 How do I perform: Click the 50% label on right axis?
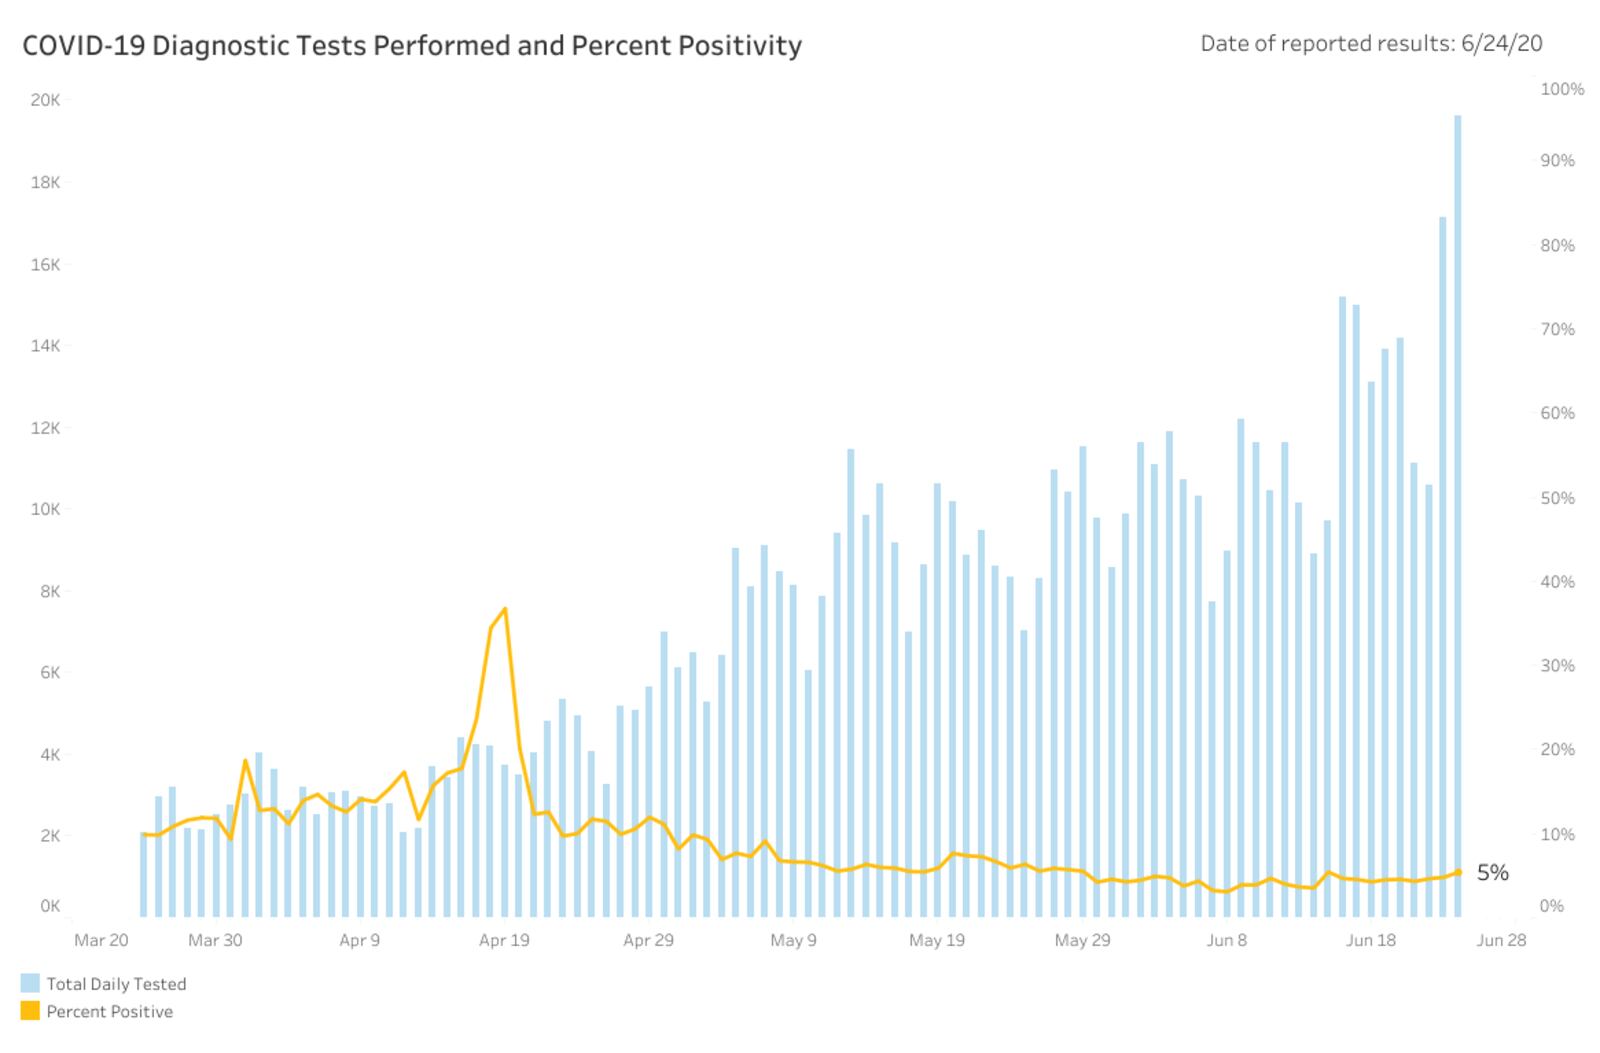point(1557,498)
